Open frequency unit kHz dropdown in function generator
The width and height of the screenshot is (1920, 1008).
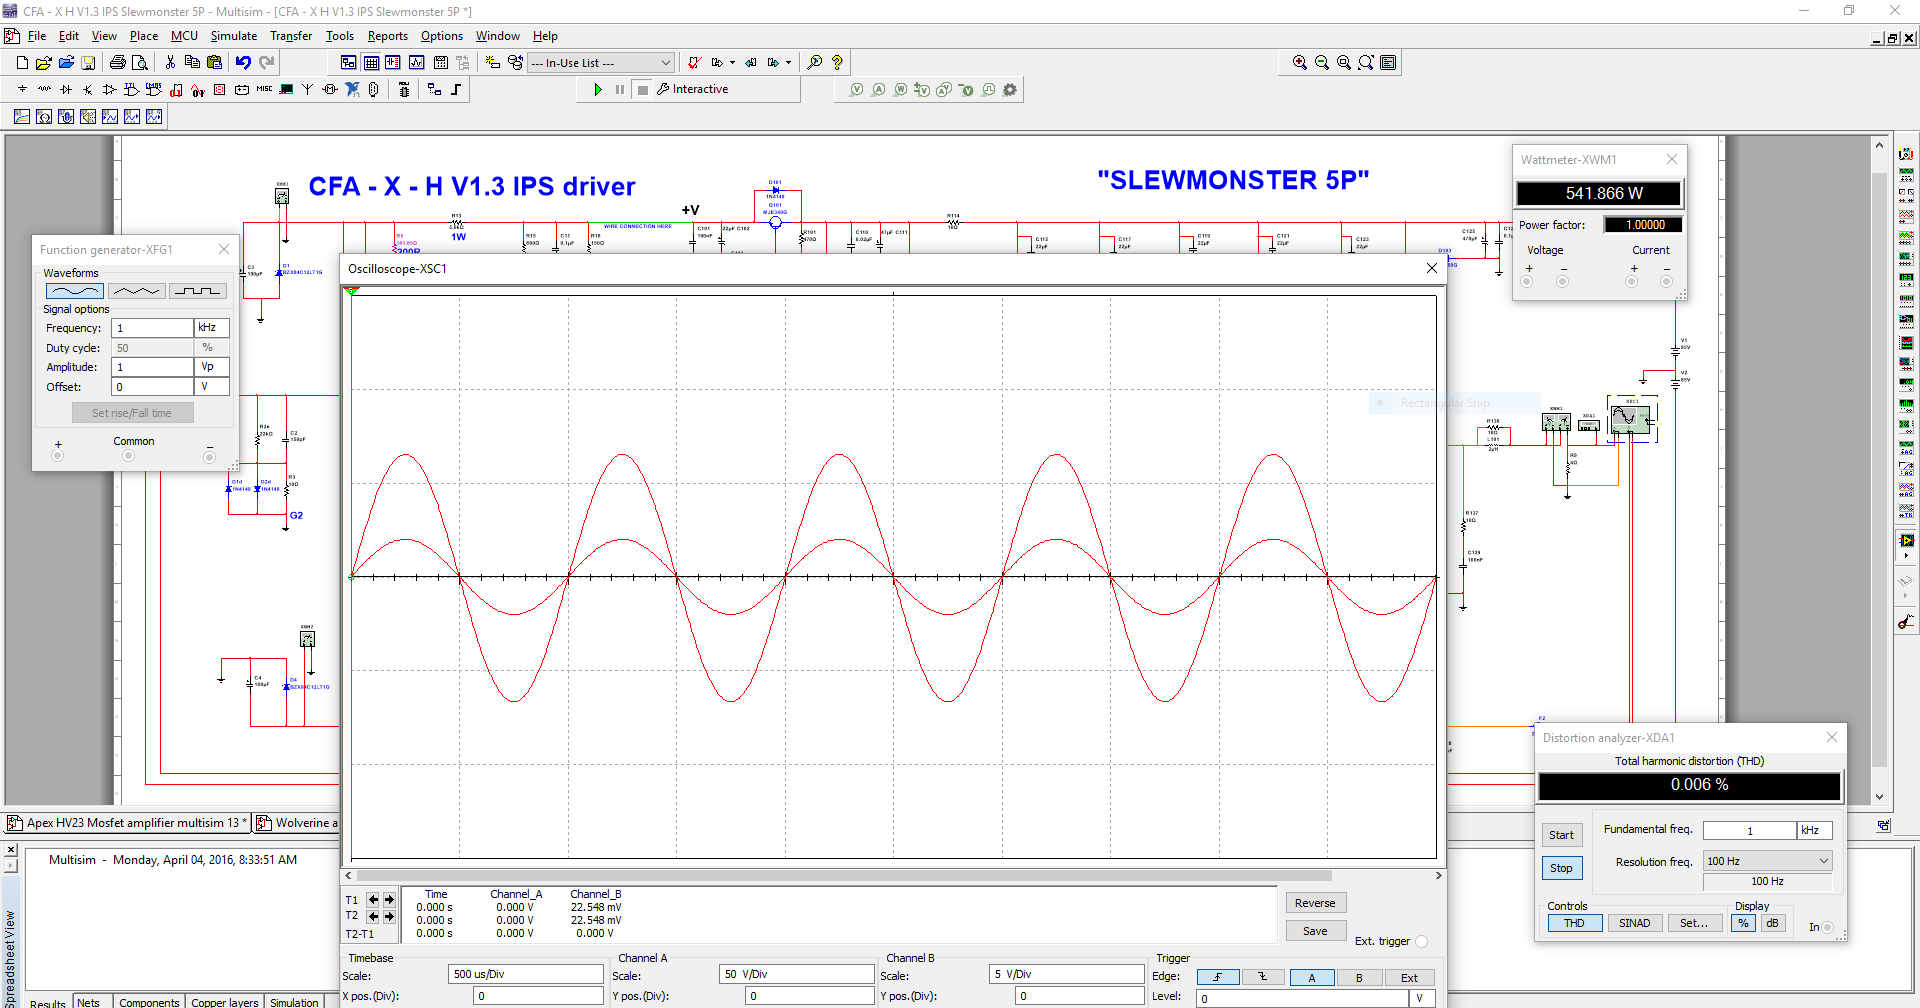(x=212, y=328)
